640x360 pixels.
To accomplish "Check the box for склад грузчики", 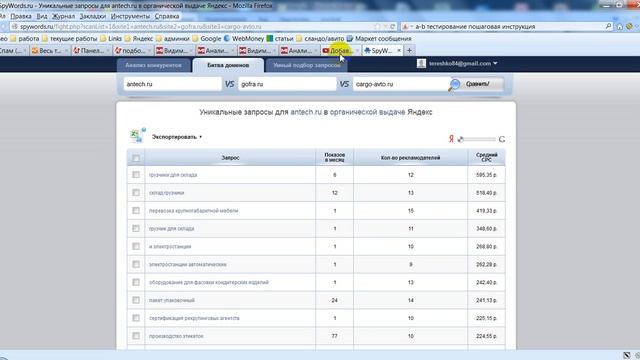I will pyautogui.click(x=136, y=193).
